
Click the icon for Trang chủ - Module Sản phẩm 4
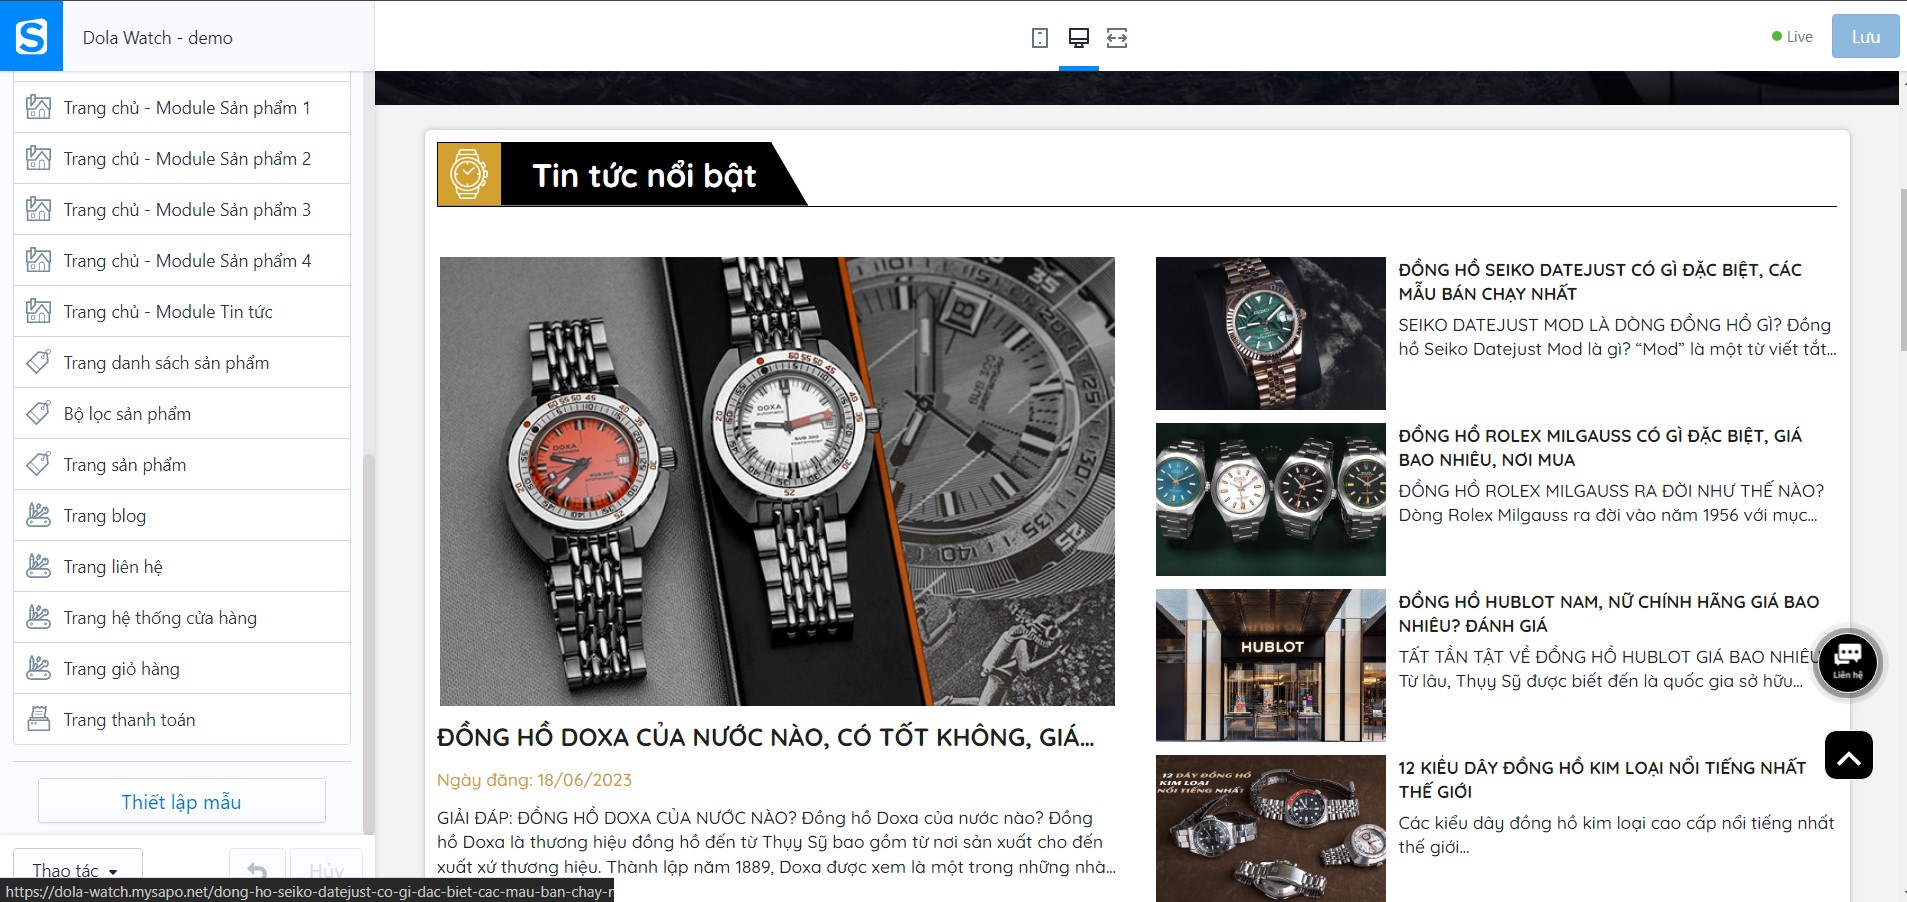38,260
